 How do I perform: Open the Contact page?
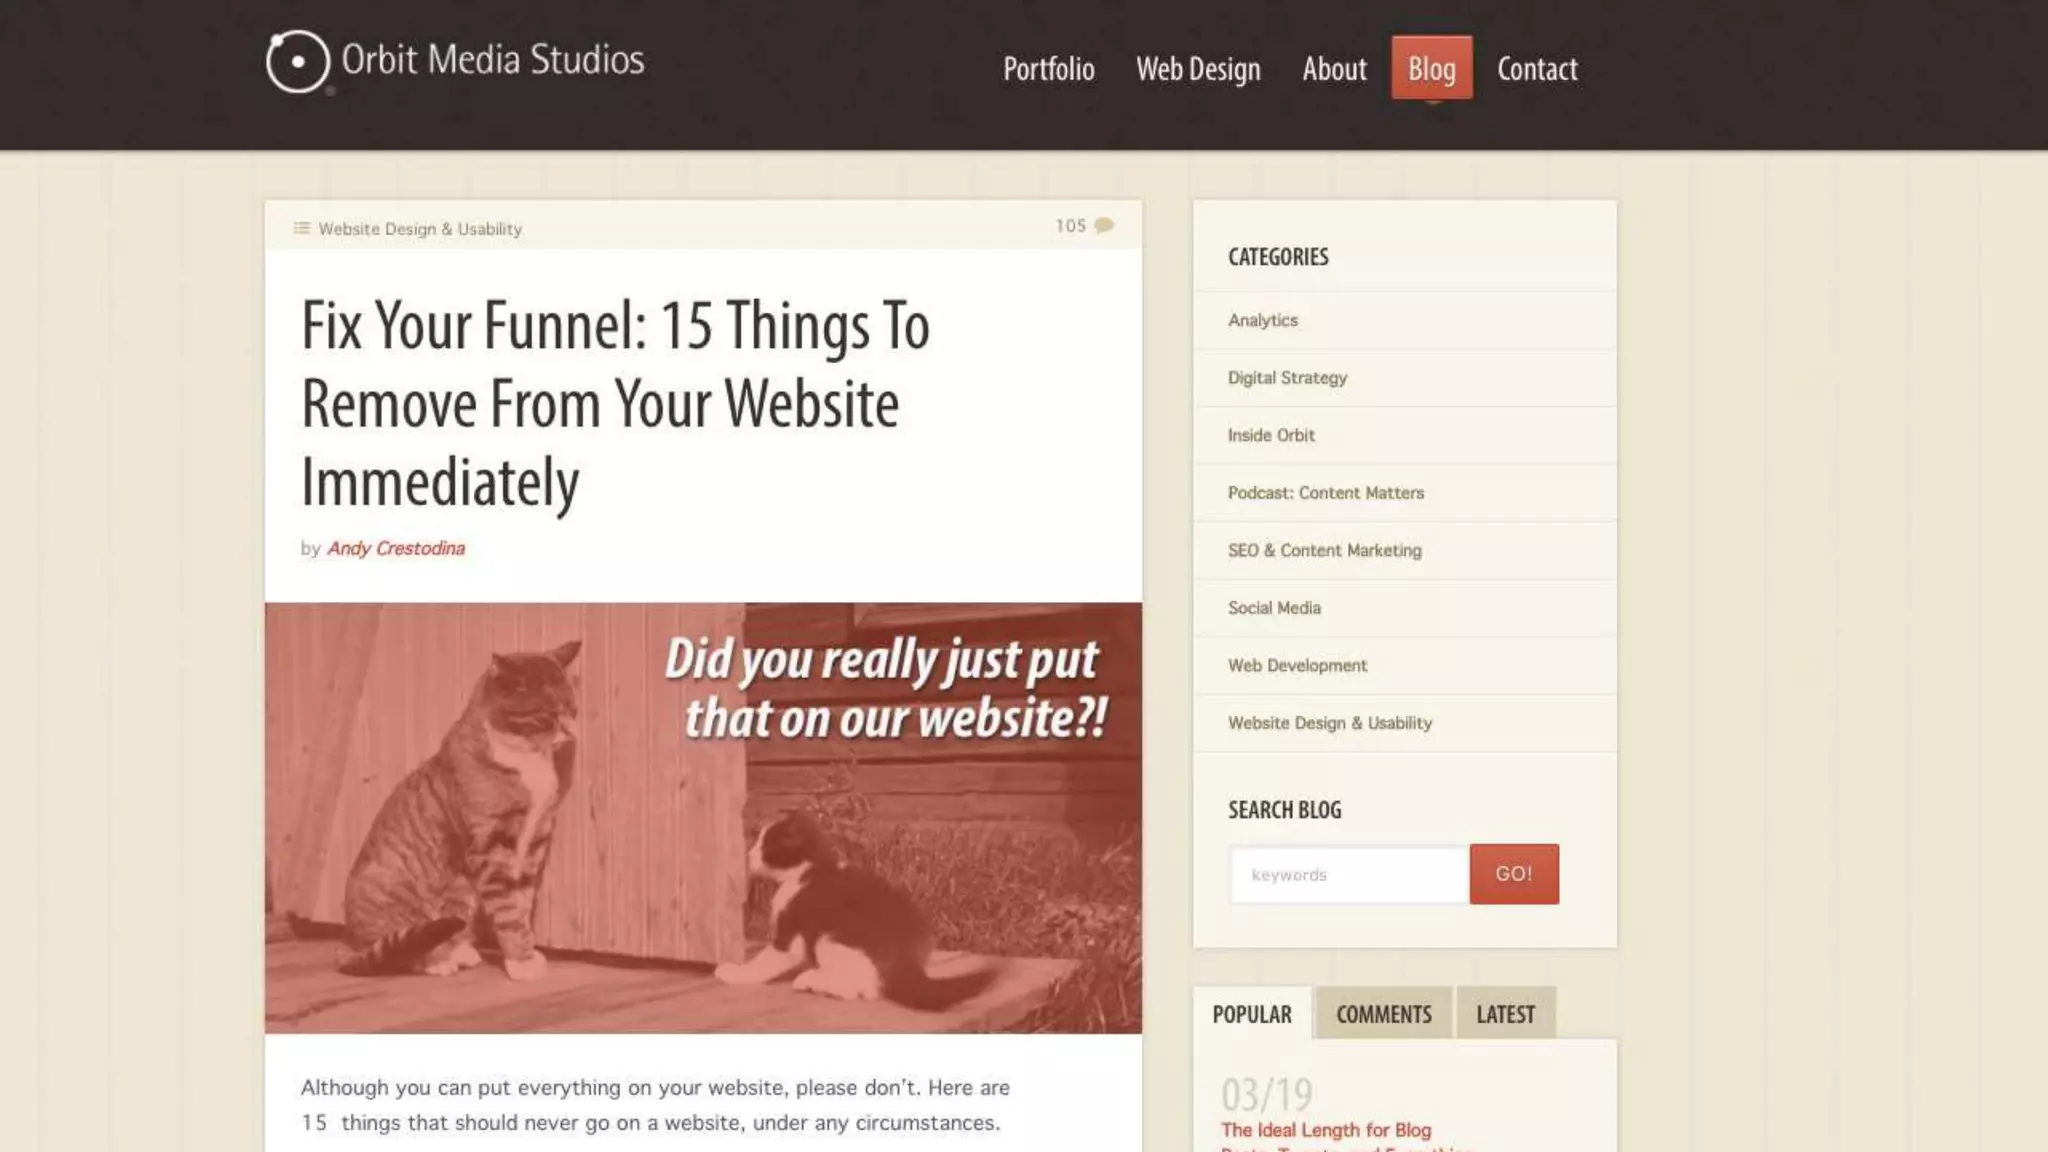[x=1537, y=69]
